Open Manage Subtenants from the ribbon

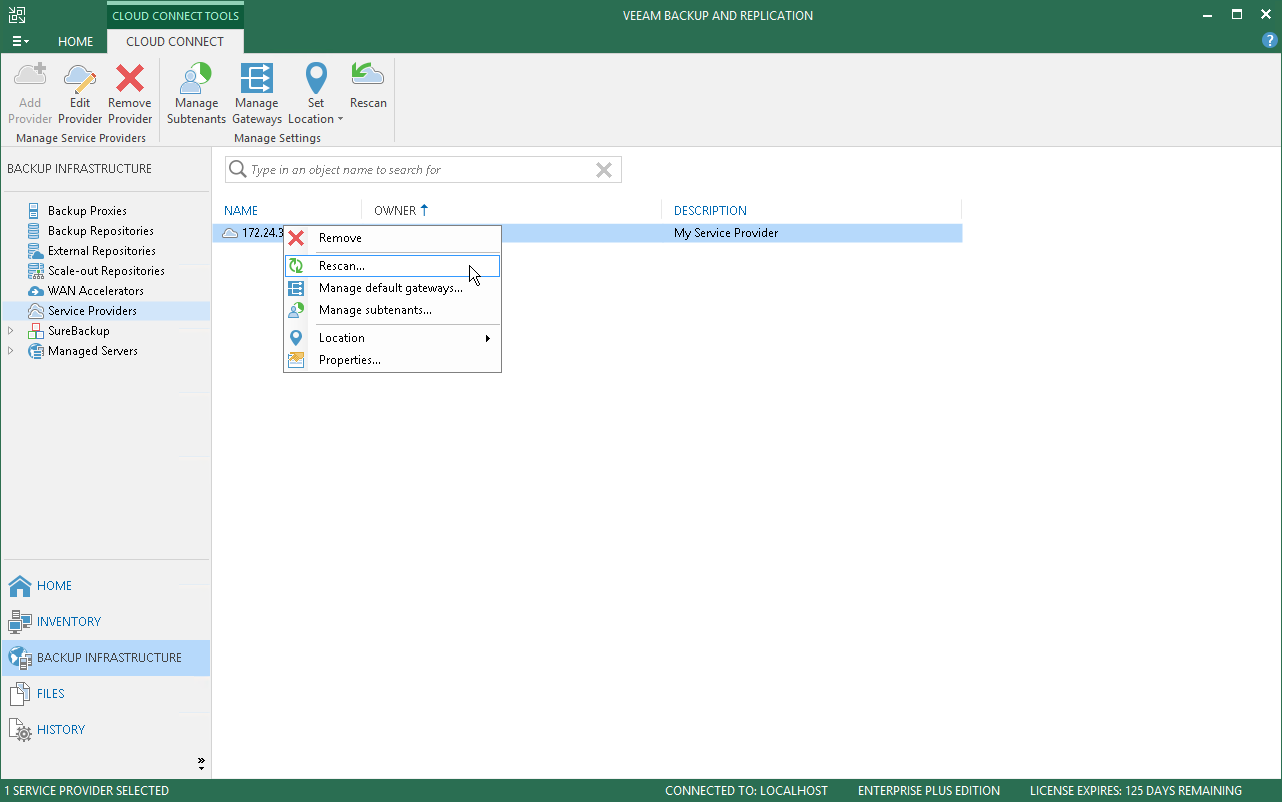pyautogui.click(x=196, y=93)
